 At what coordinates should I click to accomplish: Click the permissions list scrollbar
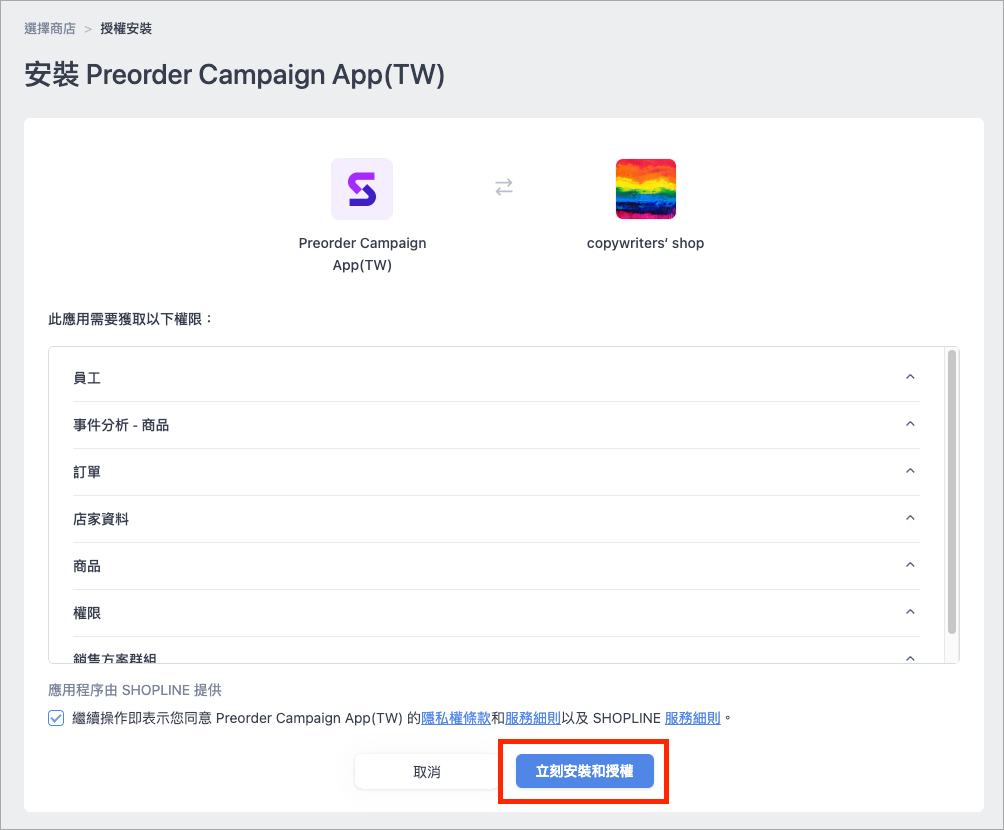[x=951, y=492]
